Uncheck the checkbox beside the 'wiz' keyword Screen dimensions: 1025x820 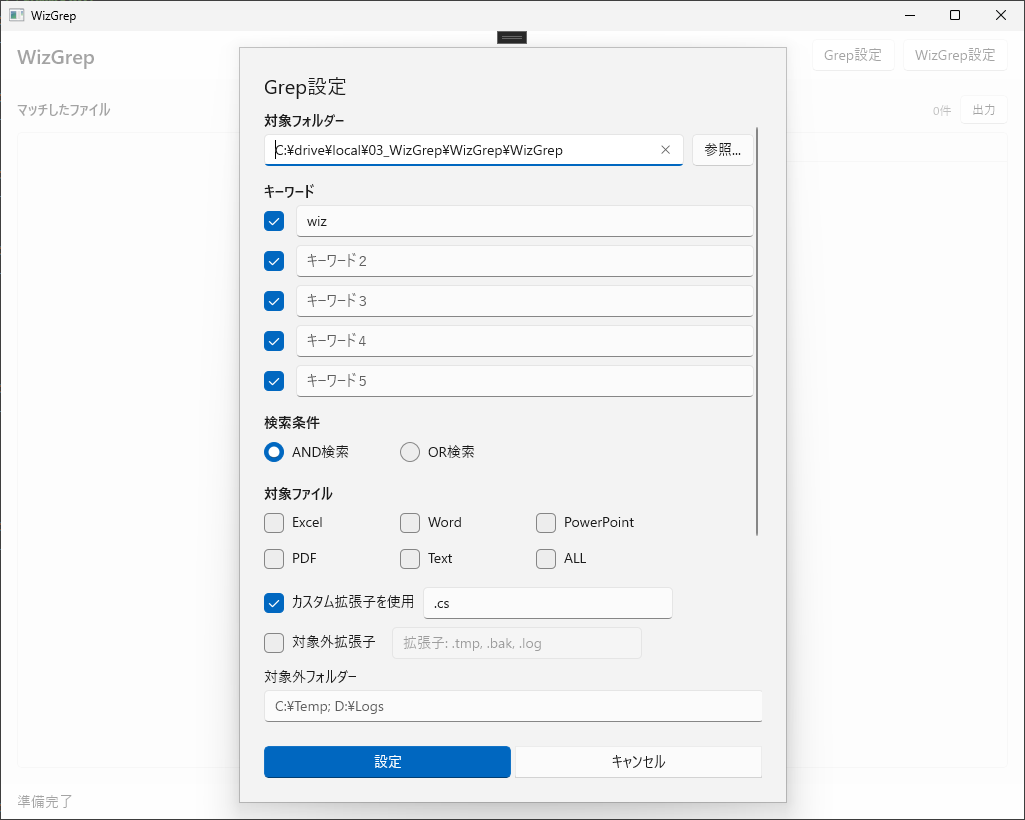274,221
